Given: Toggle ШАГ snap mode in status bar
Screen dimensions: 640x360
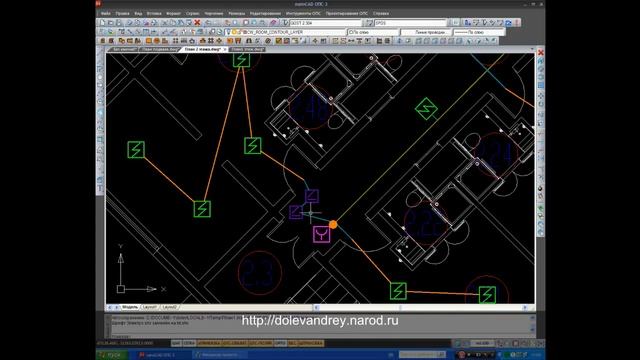Looking at the screenshot, I should tap(176, 343).
